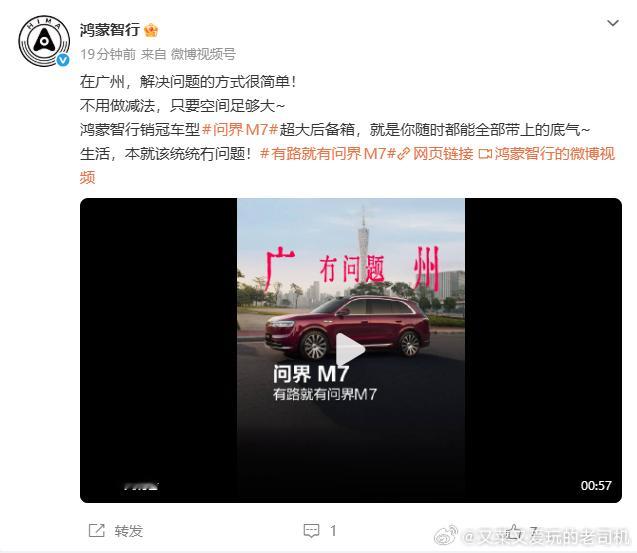
Task: Click the blue verified badge on avatar
Action: click(x=63, y=60)
